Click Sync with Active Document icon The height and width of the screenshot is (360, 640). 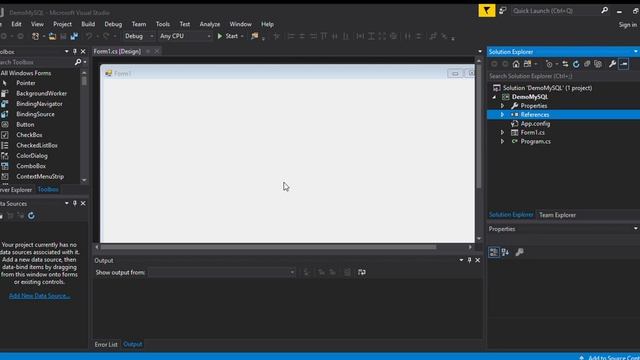pyautogui.click(x=565, y=64)
